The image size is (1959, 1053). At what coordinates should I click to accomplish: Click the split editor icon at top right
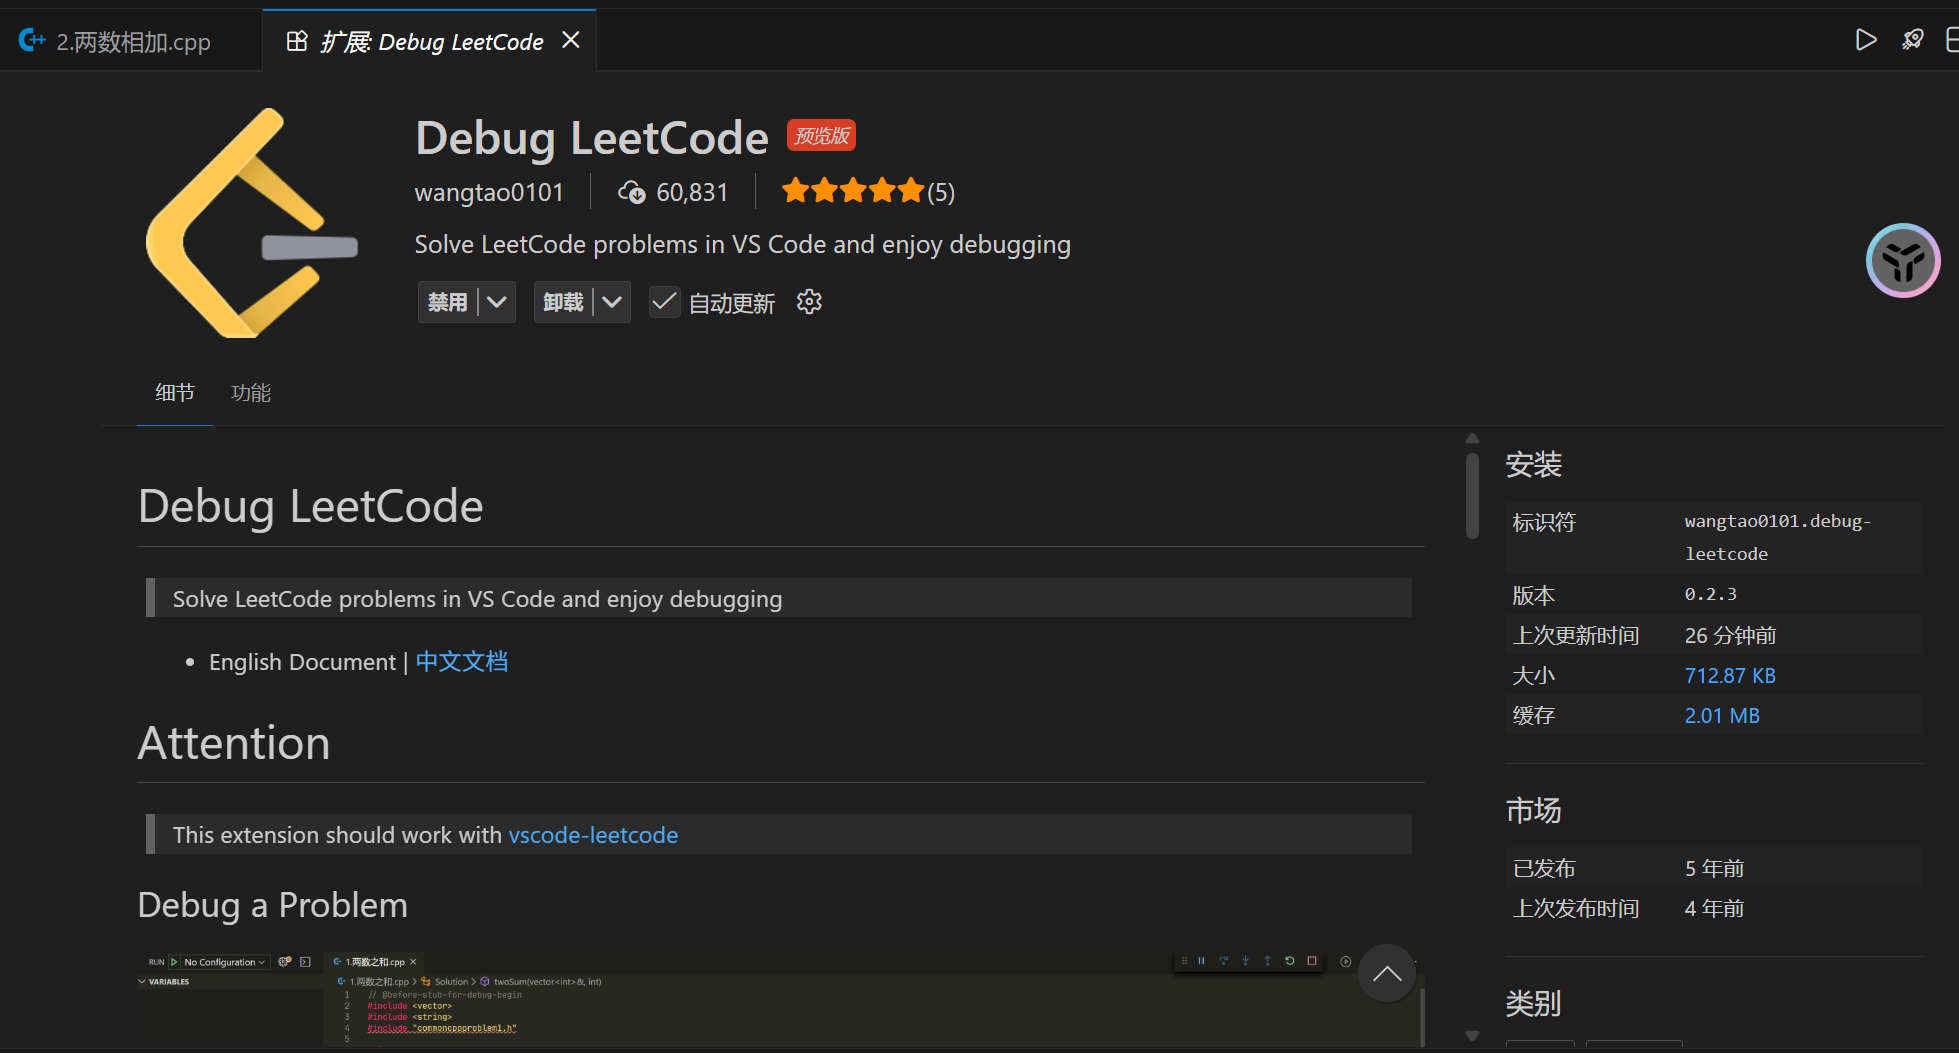click(1952, 40)
